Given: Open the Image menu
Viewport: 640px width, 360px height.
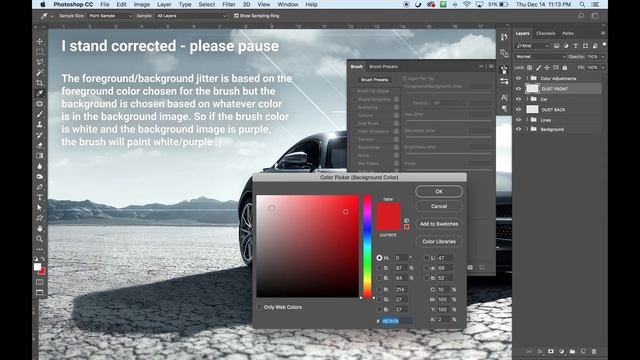Looking at the screenshot, I should [x=142, y=4].
